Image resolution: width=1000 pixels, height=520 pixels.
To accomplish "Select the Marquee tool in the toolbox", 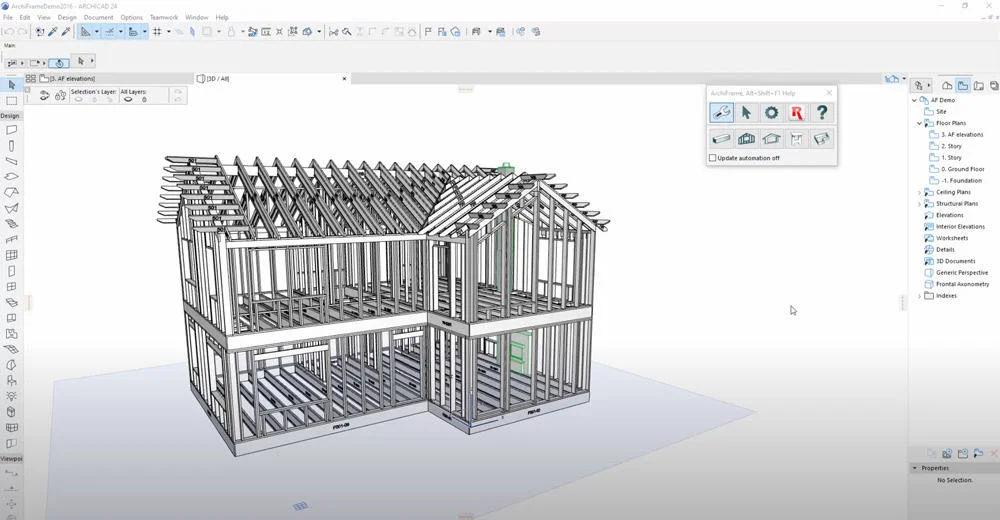I will pyautogui.click(x=12, y=101).
